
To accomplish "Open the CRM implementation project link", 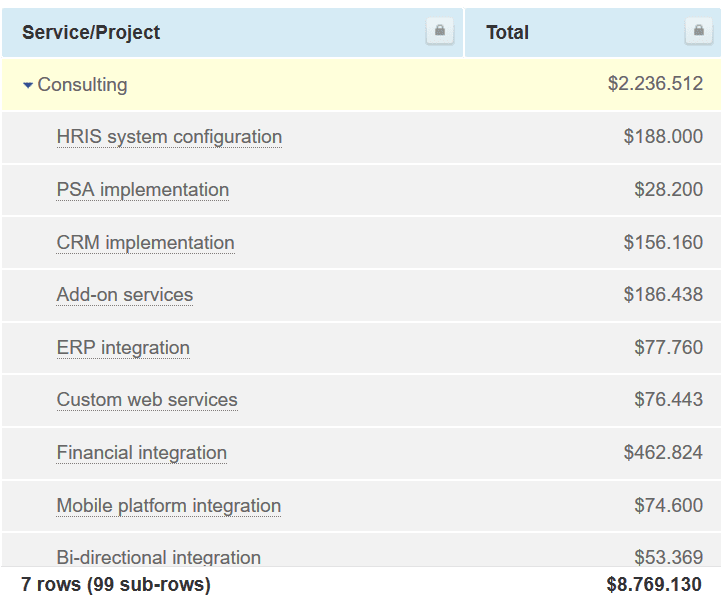I will click(x=145, y=243).
